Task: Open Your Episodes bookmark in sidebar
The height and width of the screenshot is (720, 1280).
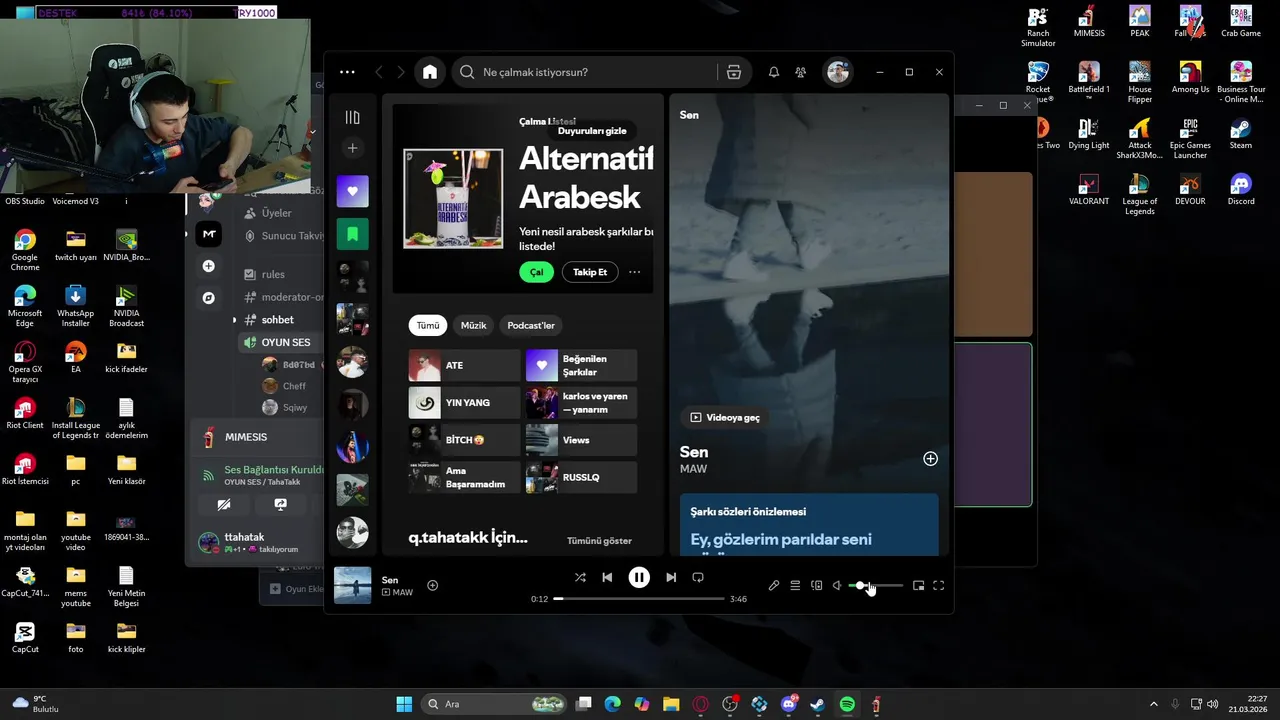Action: 352,234
